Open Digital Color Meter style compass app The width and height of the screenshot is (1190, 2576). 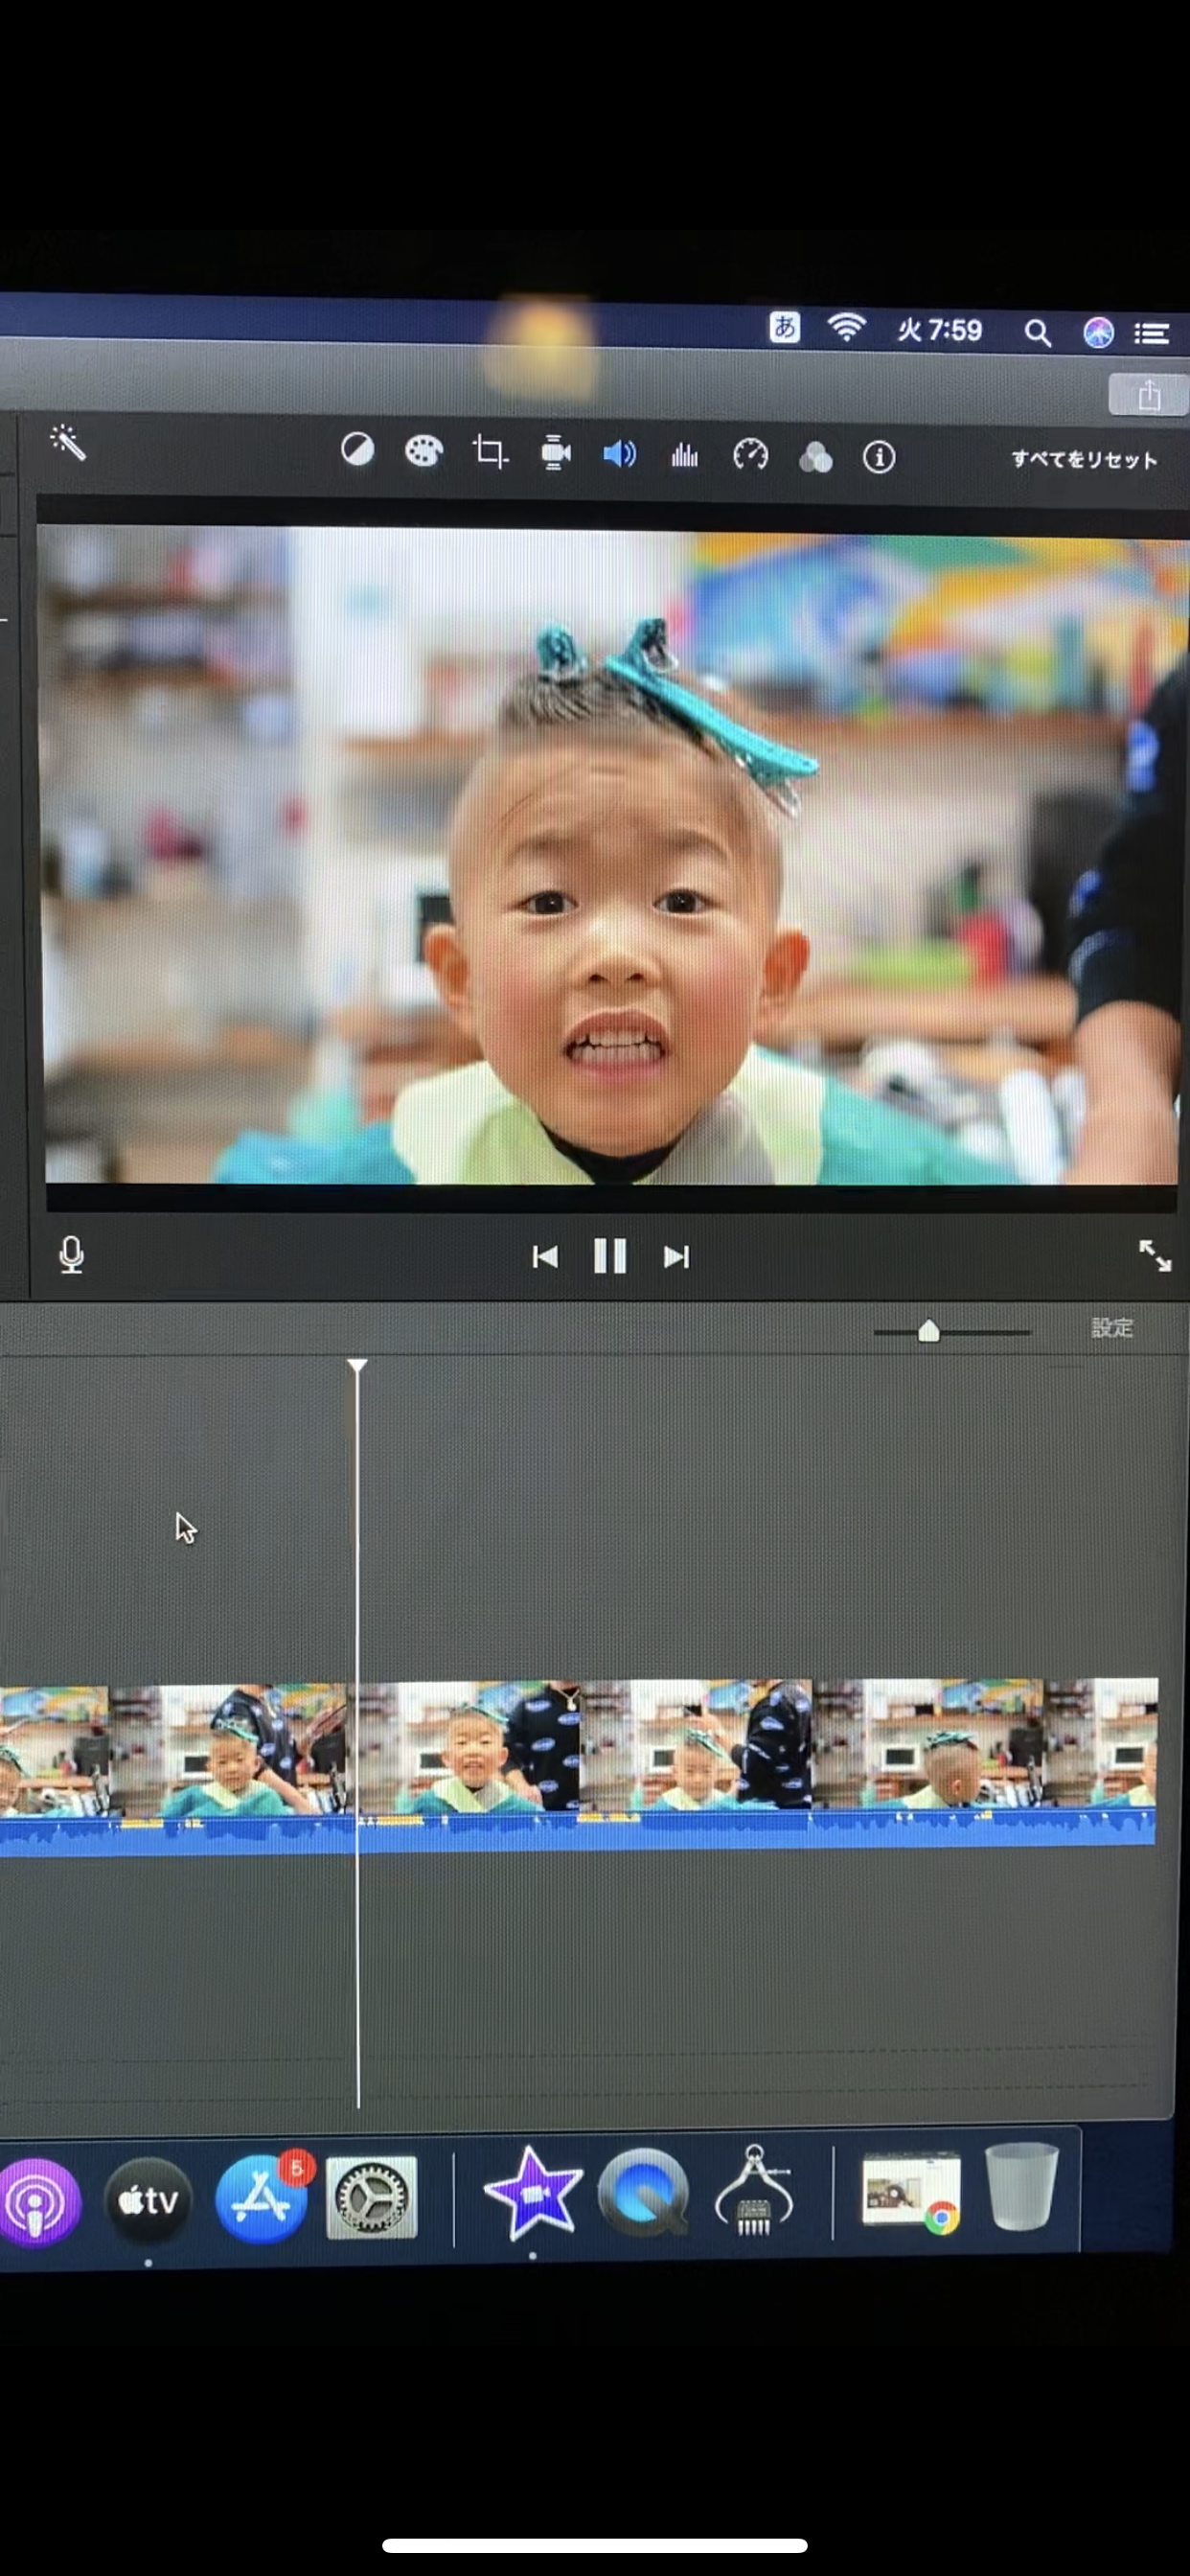(x=755, y=2190)
